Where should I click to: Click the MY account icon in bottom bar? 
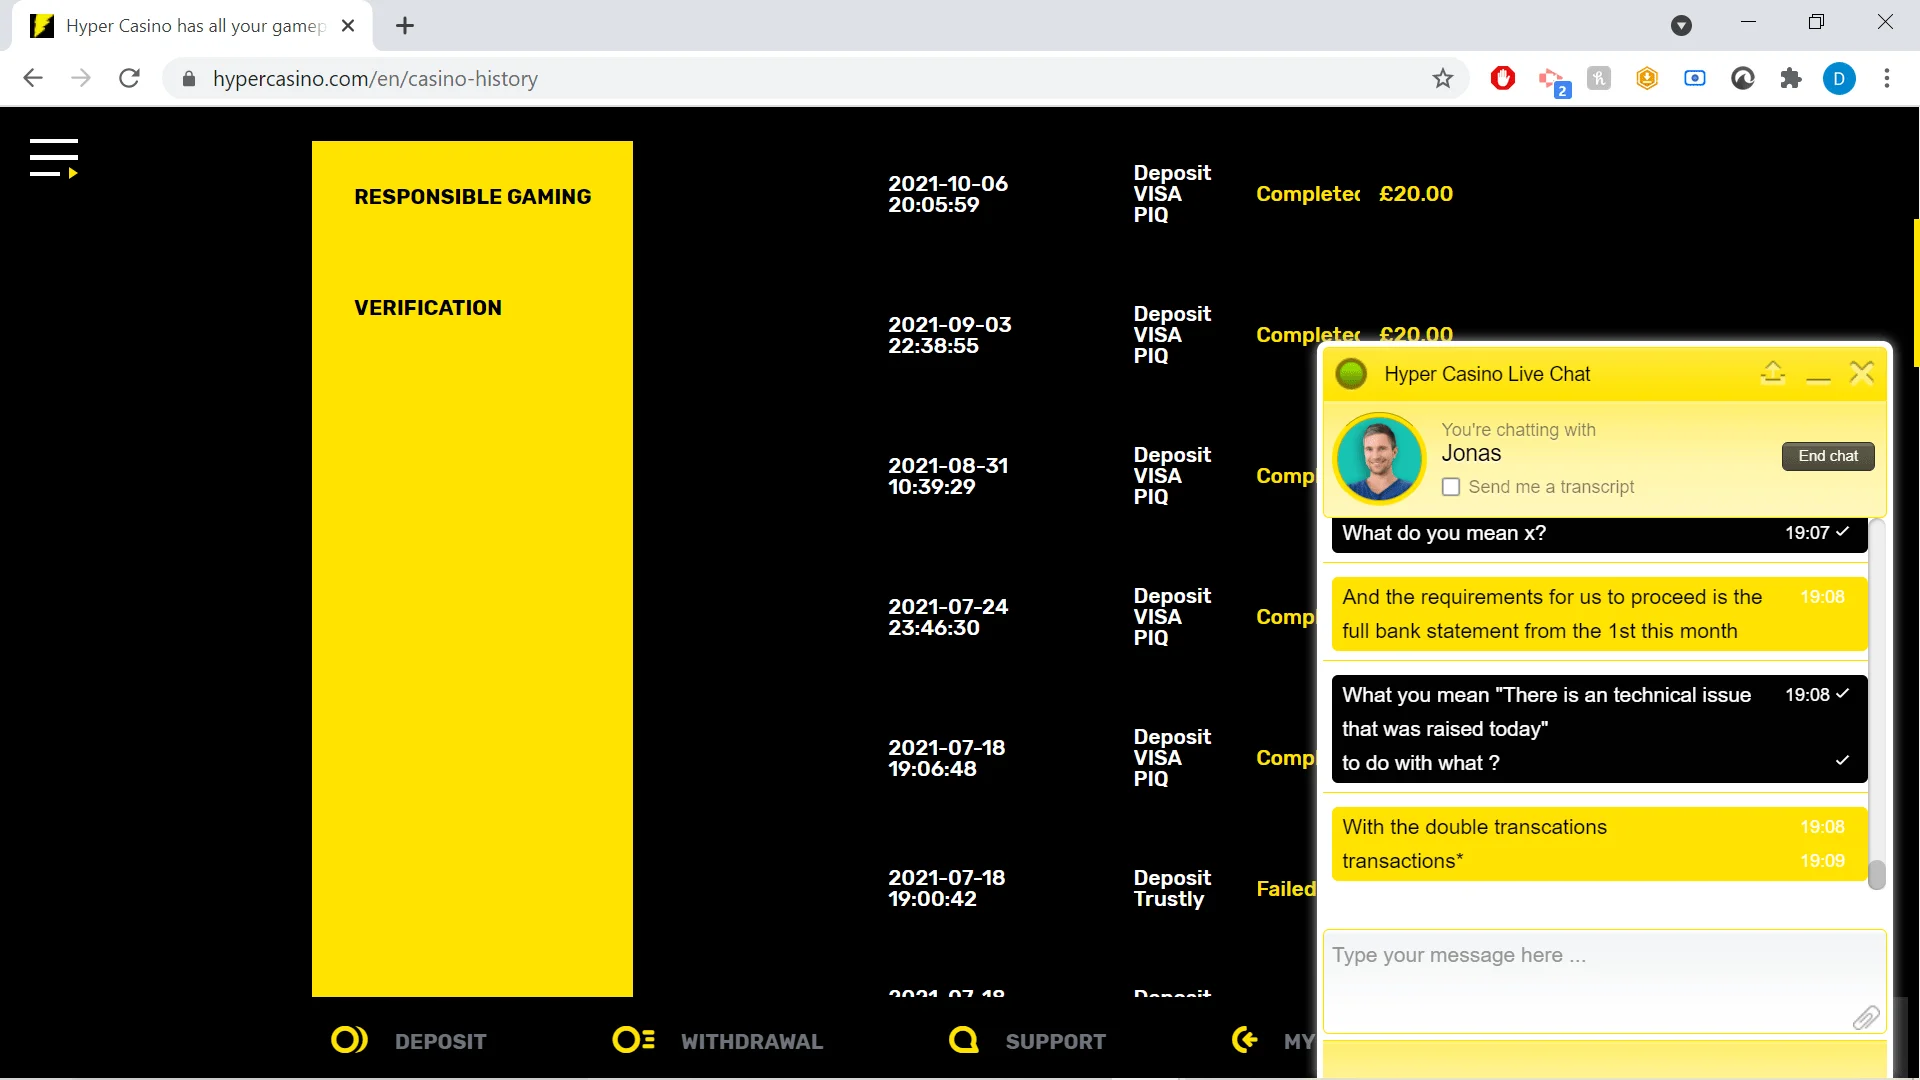pyautogui.click(x=1245, y=1040)
